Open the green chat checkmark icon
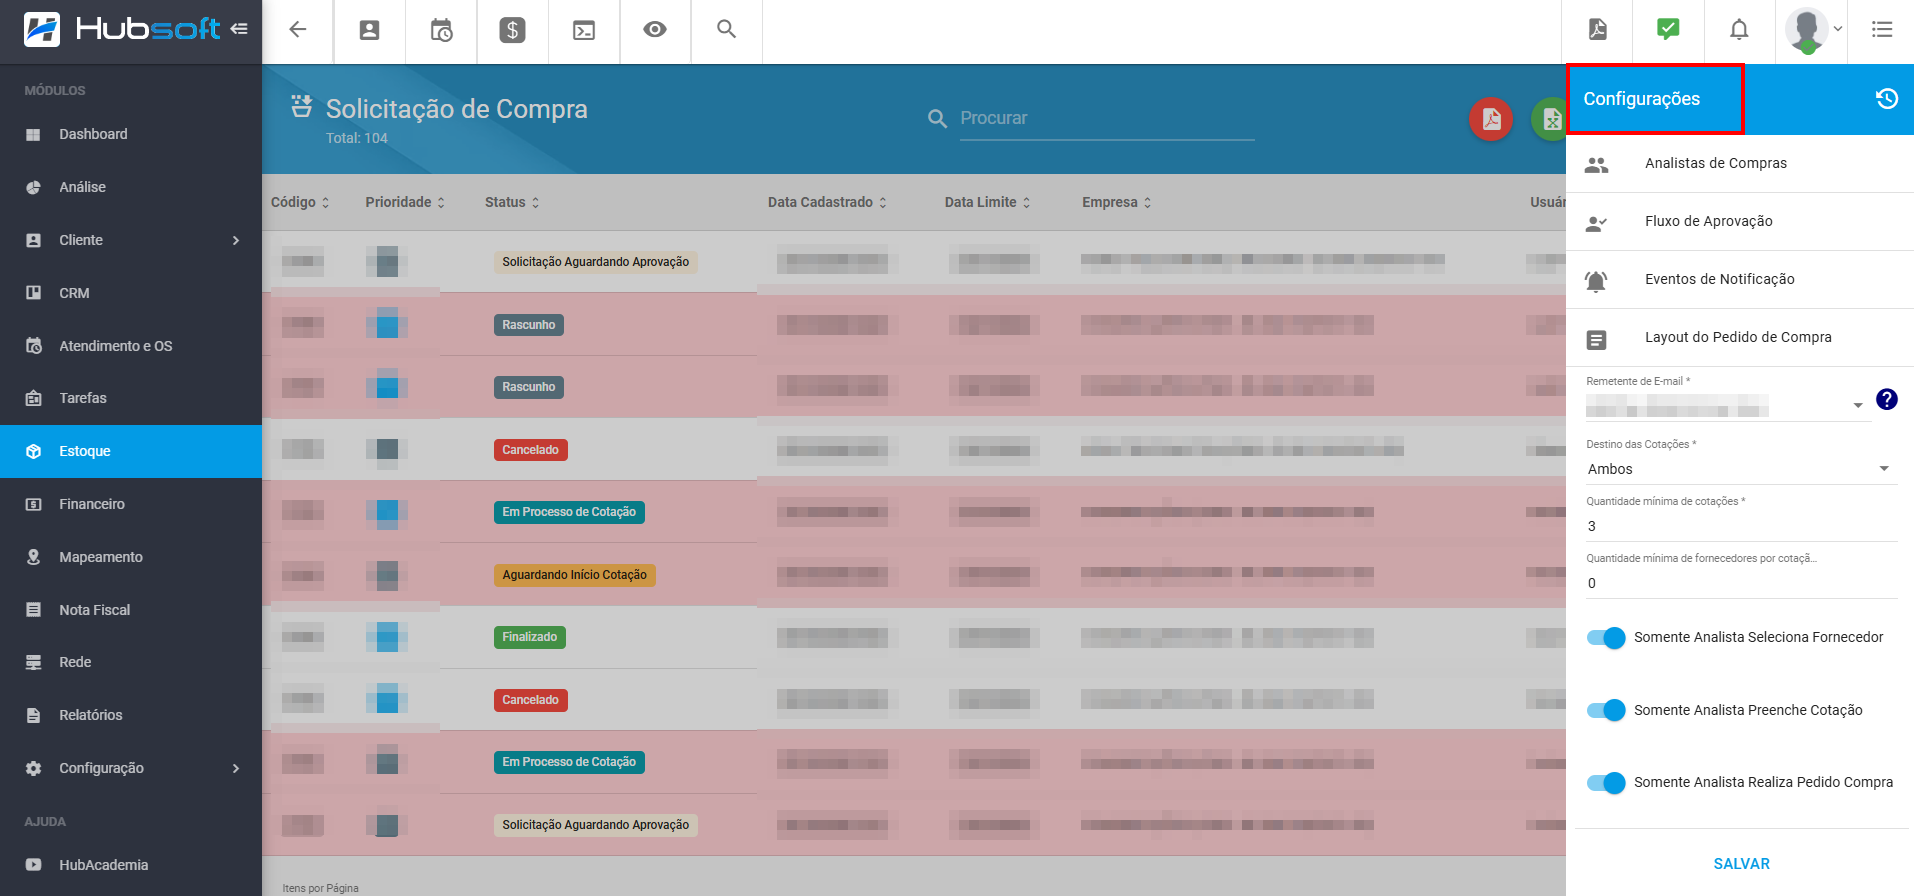Screen dimensions: 1914x896 tap(1668, 29)
